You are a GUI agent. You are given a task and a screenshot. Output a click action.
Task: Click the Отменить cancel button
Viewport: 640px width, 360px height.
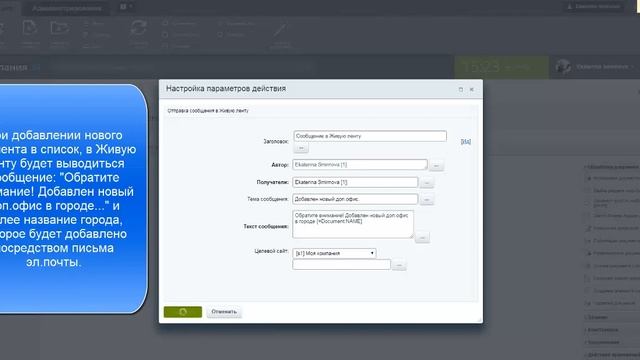point(224,312)
